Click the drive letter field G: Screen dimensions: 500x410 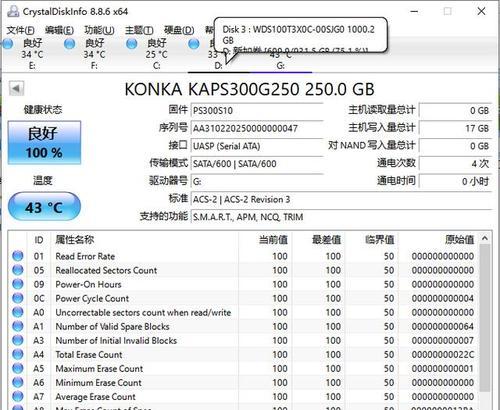(257, 182)
